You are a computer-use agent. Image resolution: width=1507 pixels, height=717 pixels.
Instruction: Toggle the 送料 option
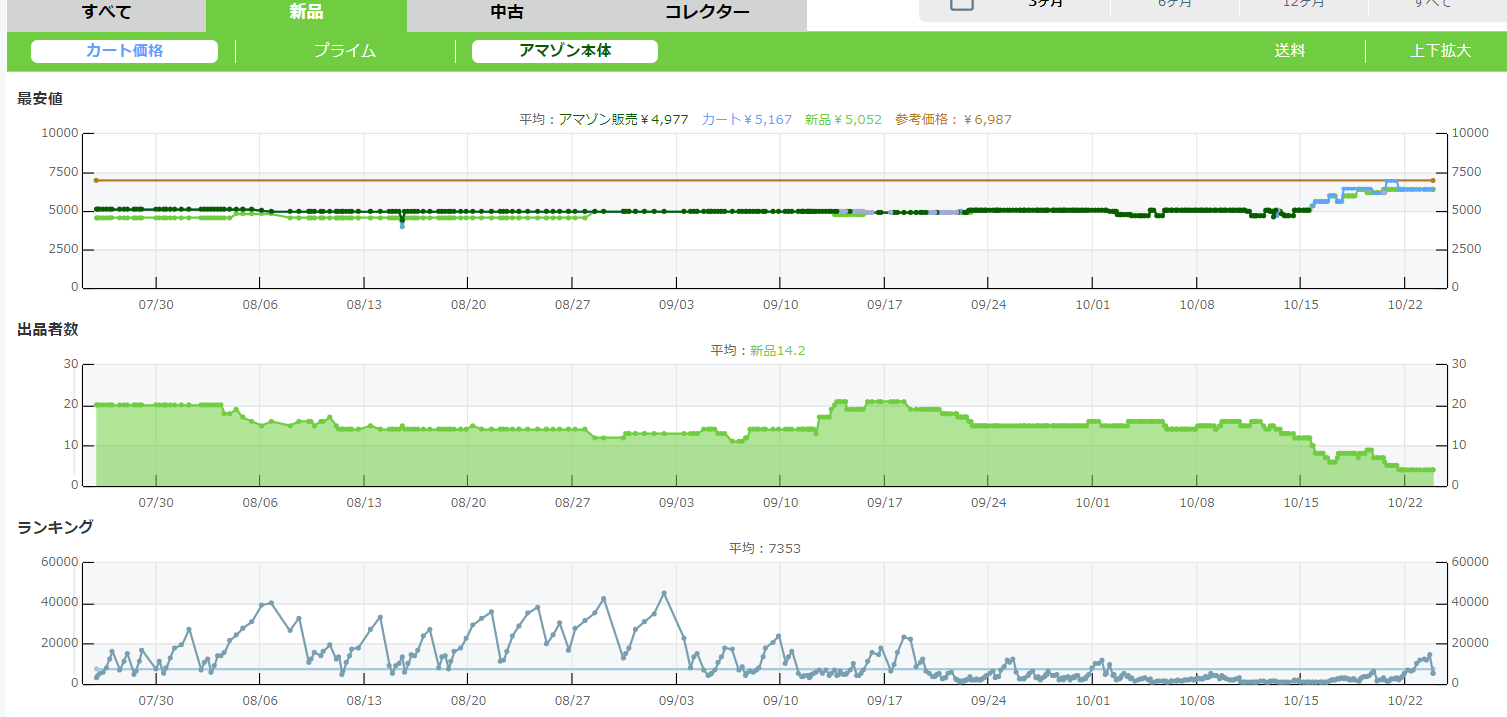pyautogui.click(x=1289, y=51)
